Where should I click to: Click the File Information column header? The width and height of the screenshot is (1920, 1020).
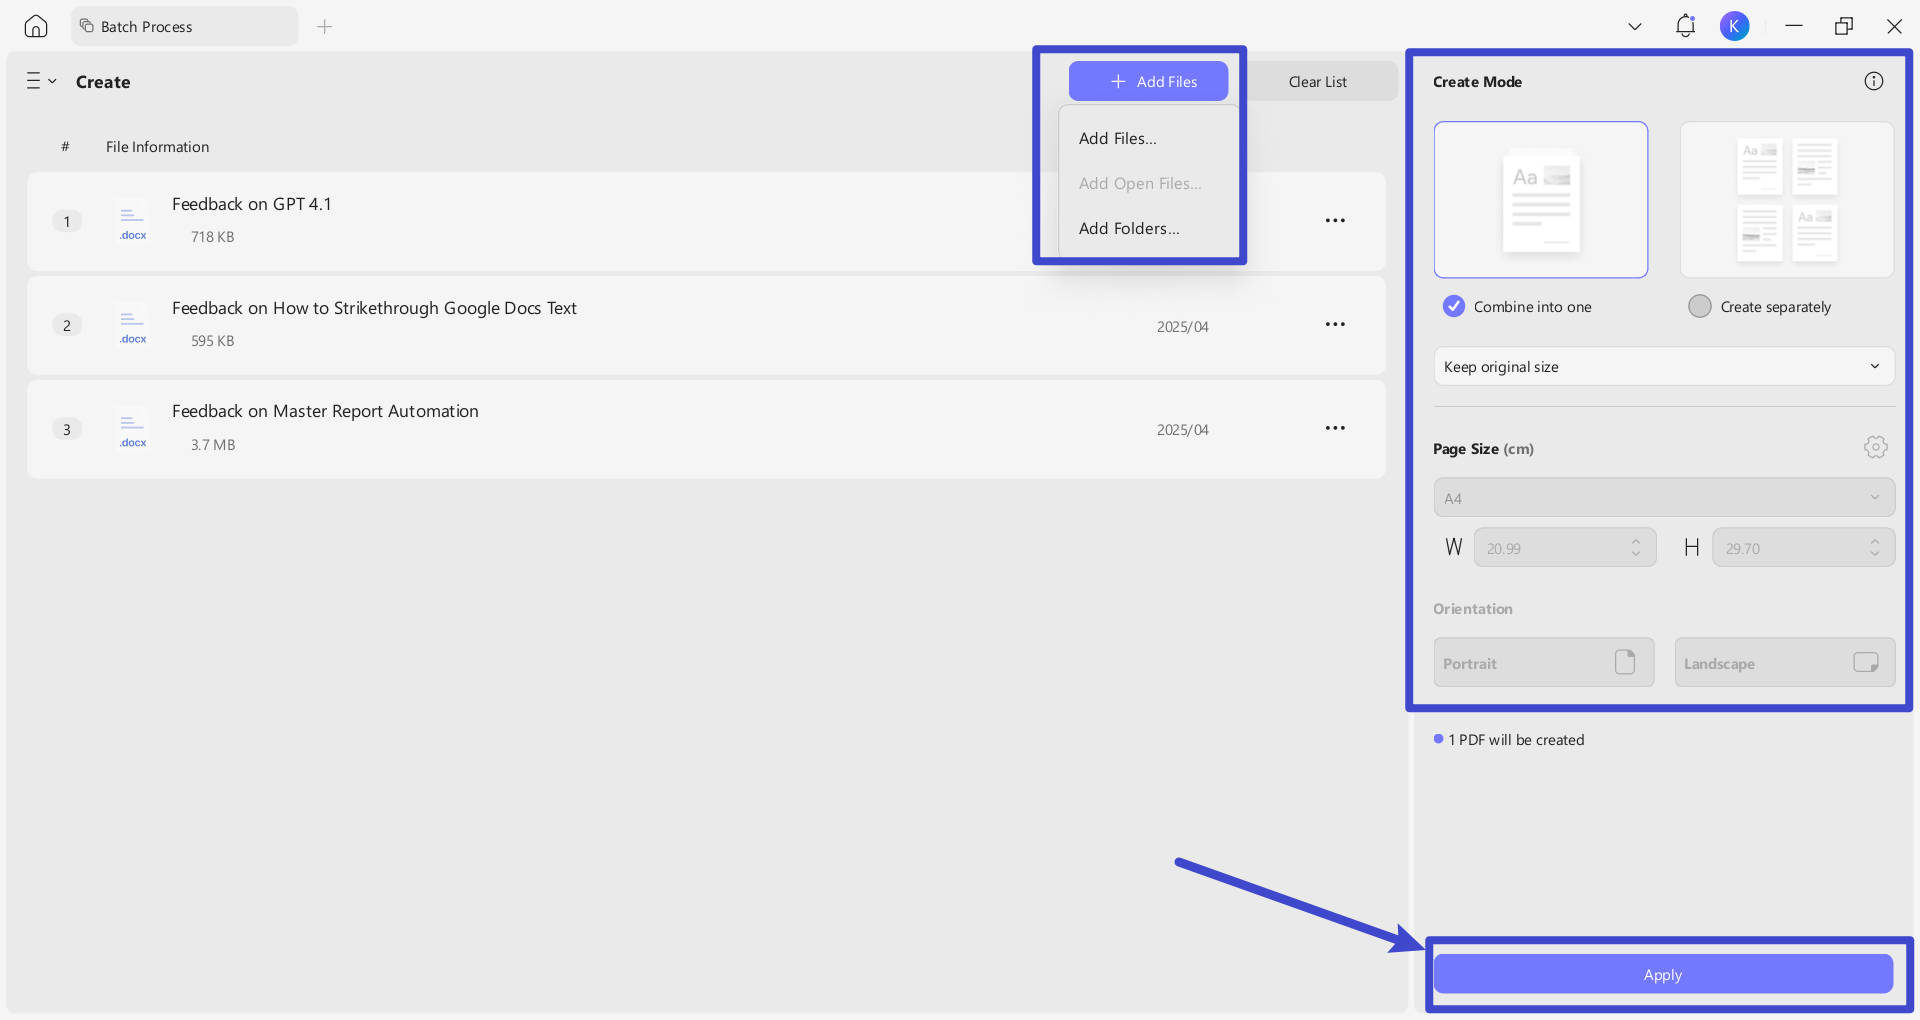tap(158, 147)
